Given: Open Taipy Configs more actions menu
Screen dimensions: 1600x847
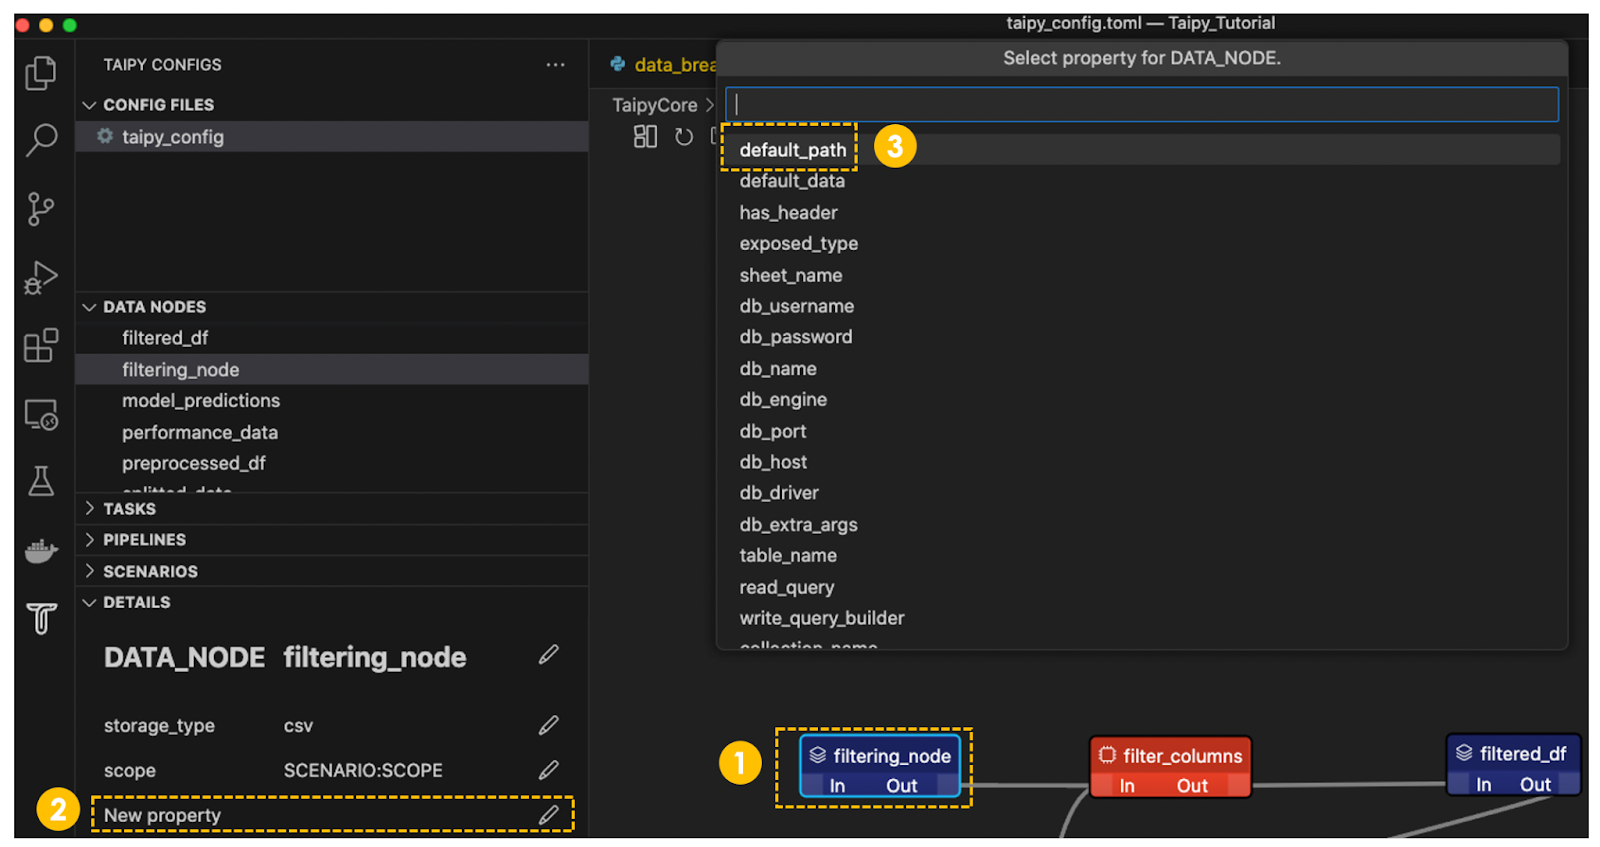Looking at the screenshot, I should click(555, 65).
